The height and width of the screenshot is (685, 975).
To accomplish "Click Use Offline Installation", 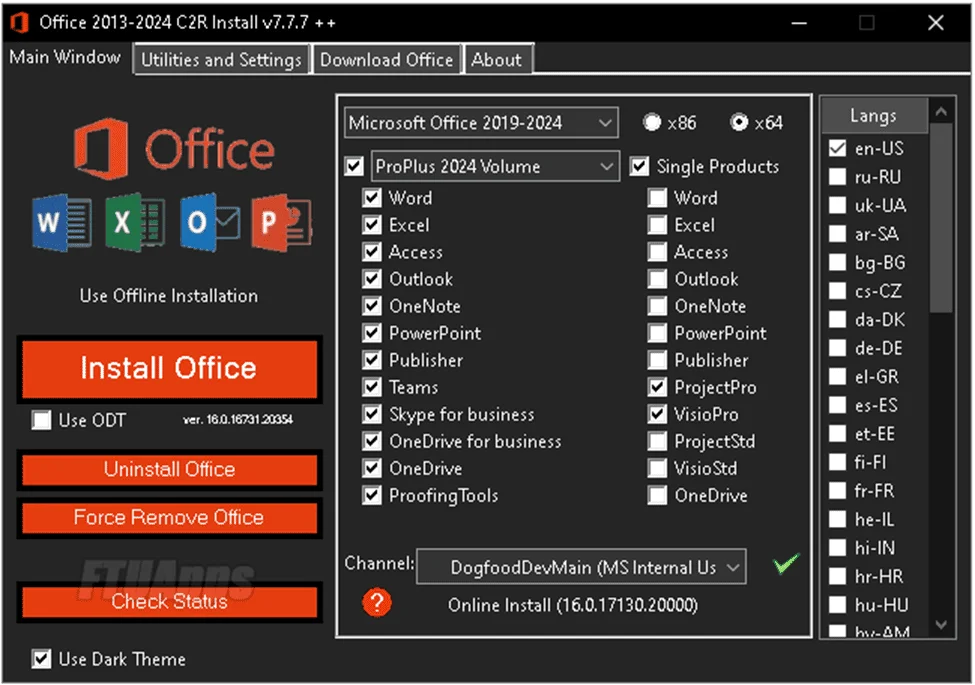I will click(169, 296).
